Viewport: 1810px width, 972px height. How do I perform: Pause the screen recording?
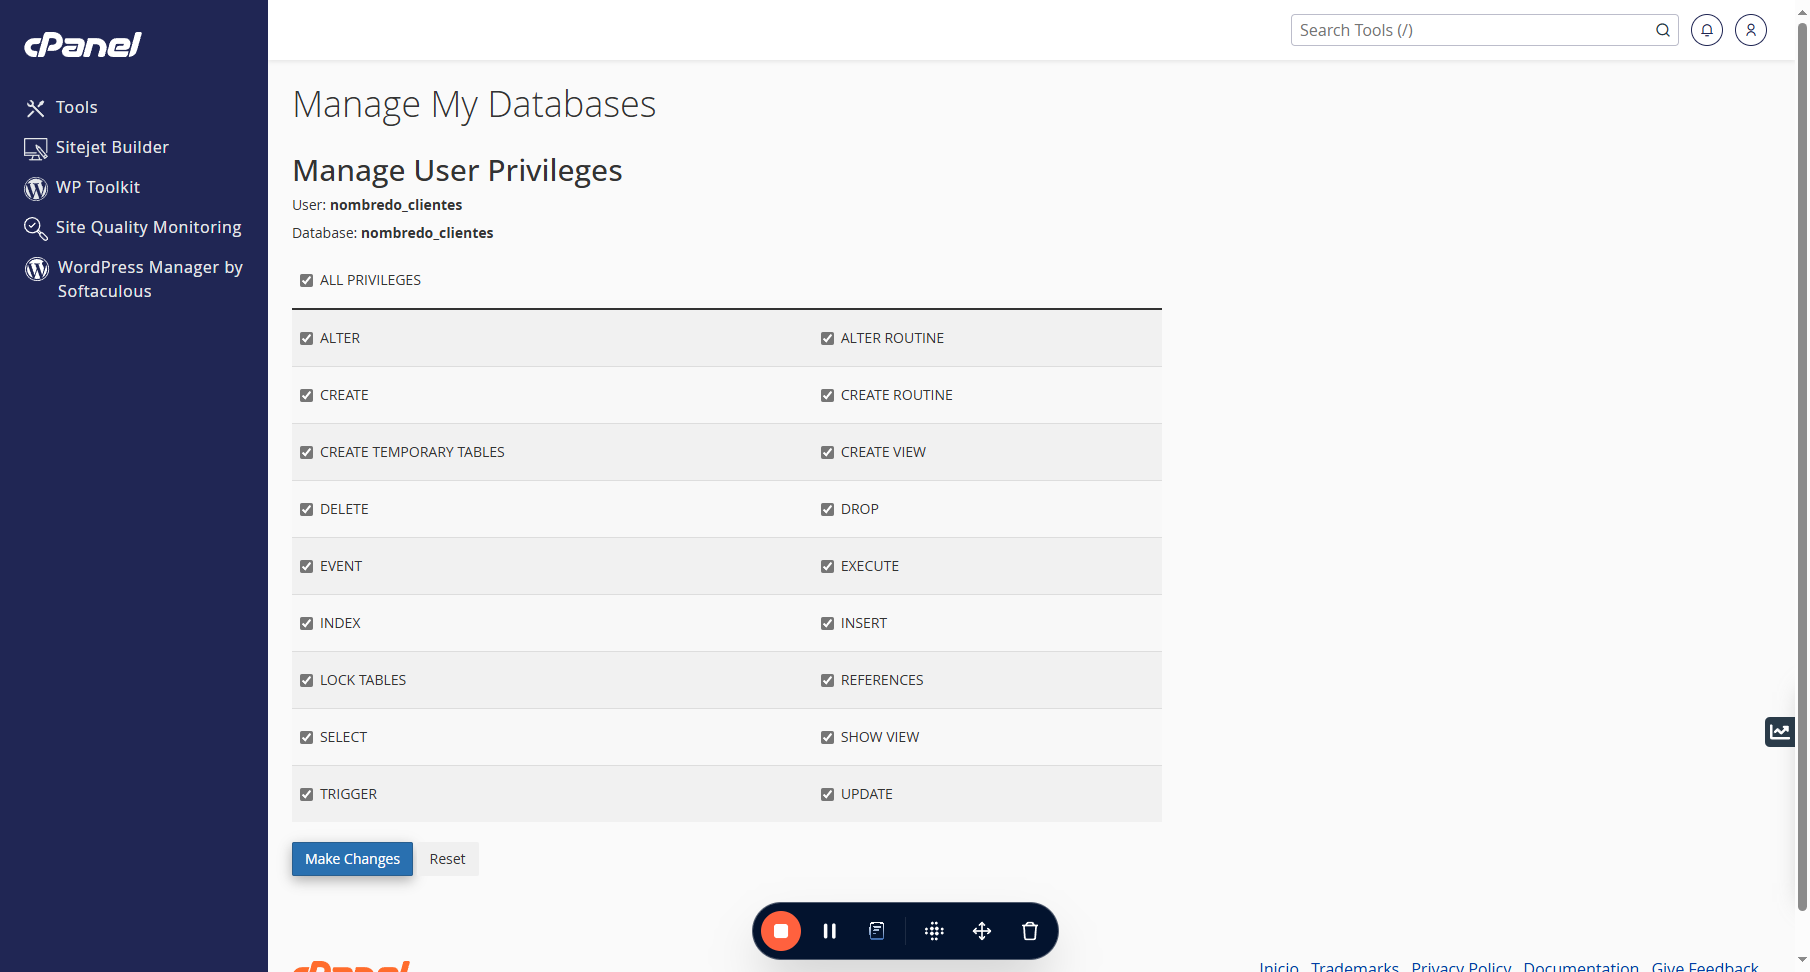coord(829,931)
